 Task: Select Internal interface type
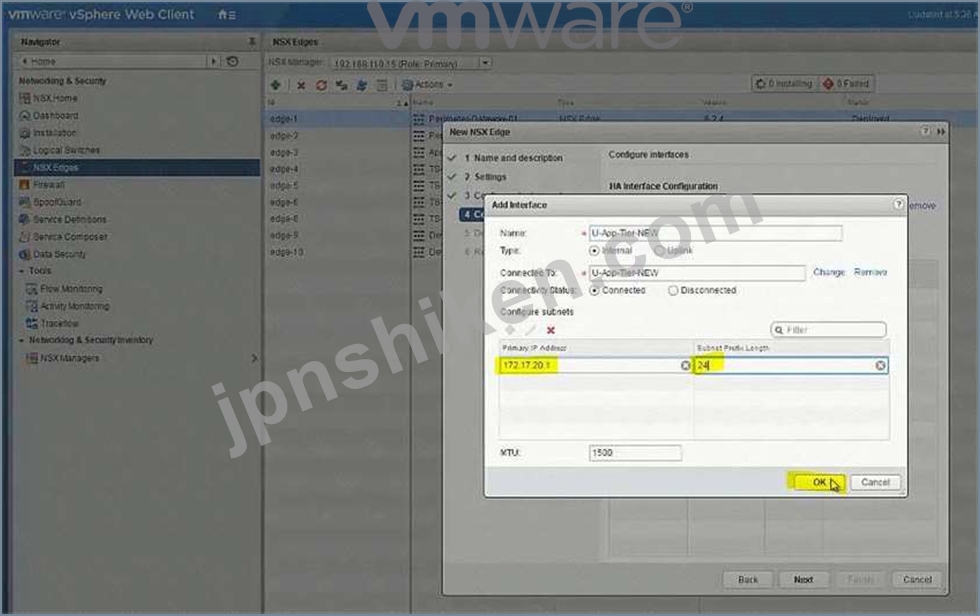coord(594,251)
